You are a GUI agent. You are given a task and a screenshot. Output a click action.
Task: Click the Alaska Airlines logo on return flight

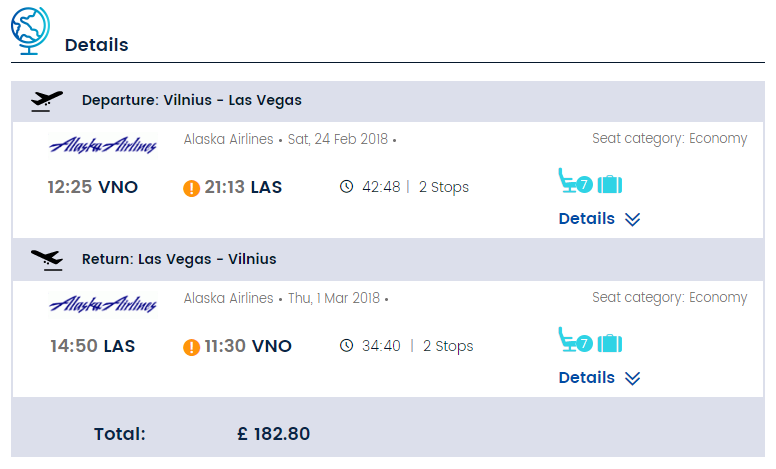103,304
